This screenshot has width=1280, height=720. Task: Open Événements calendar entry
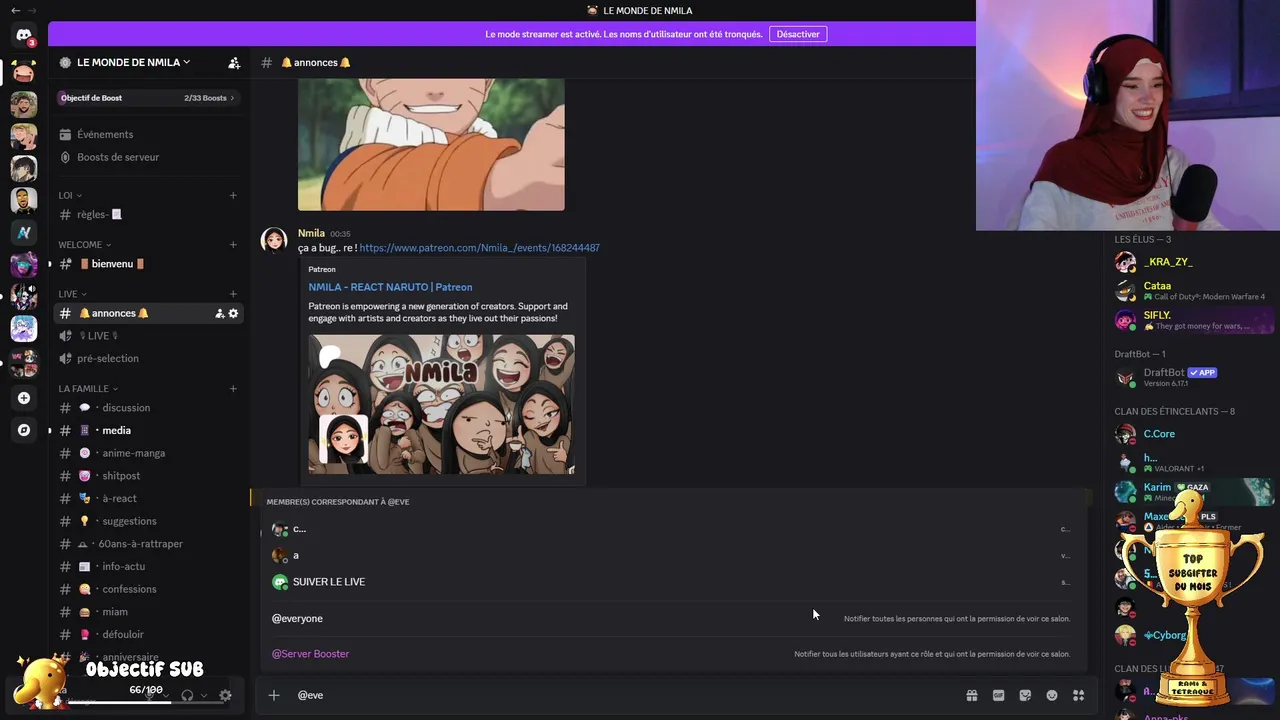pos(150,134)
